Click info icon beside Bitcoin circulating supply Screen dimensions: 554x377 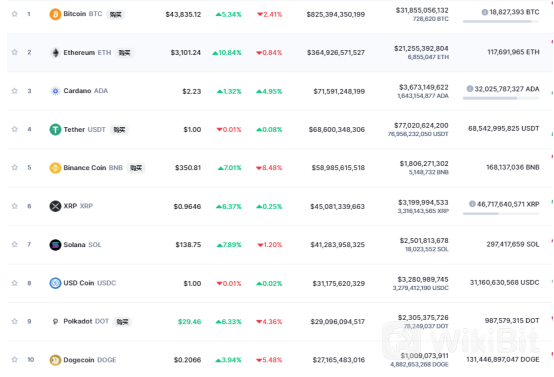click(485, 12)
